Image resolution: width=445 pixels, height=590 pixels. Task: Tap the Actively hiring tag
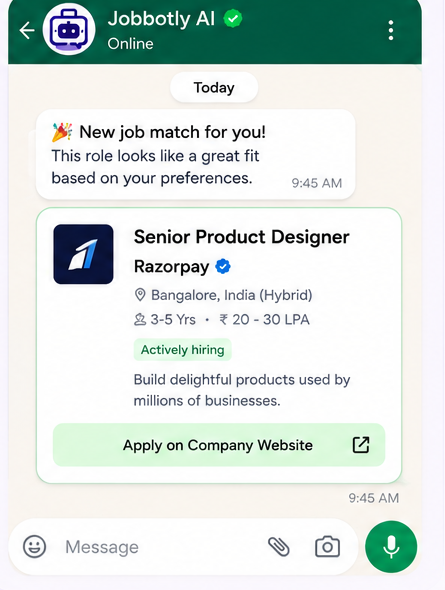click(182, 350)
